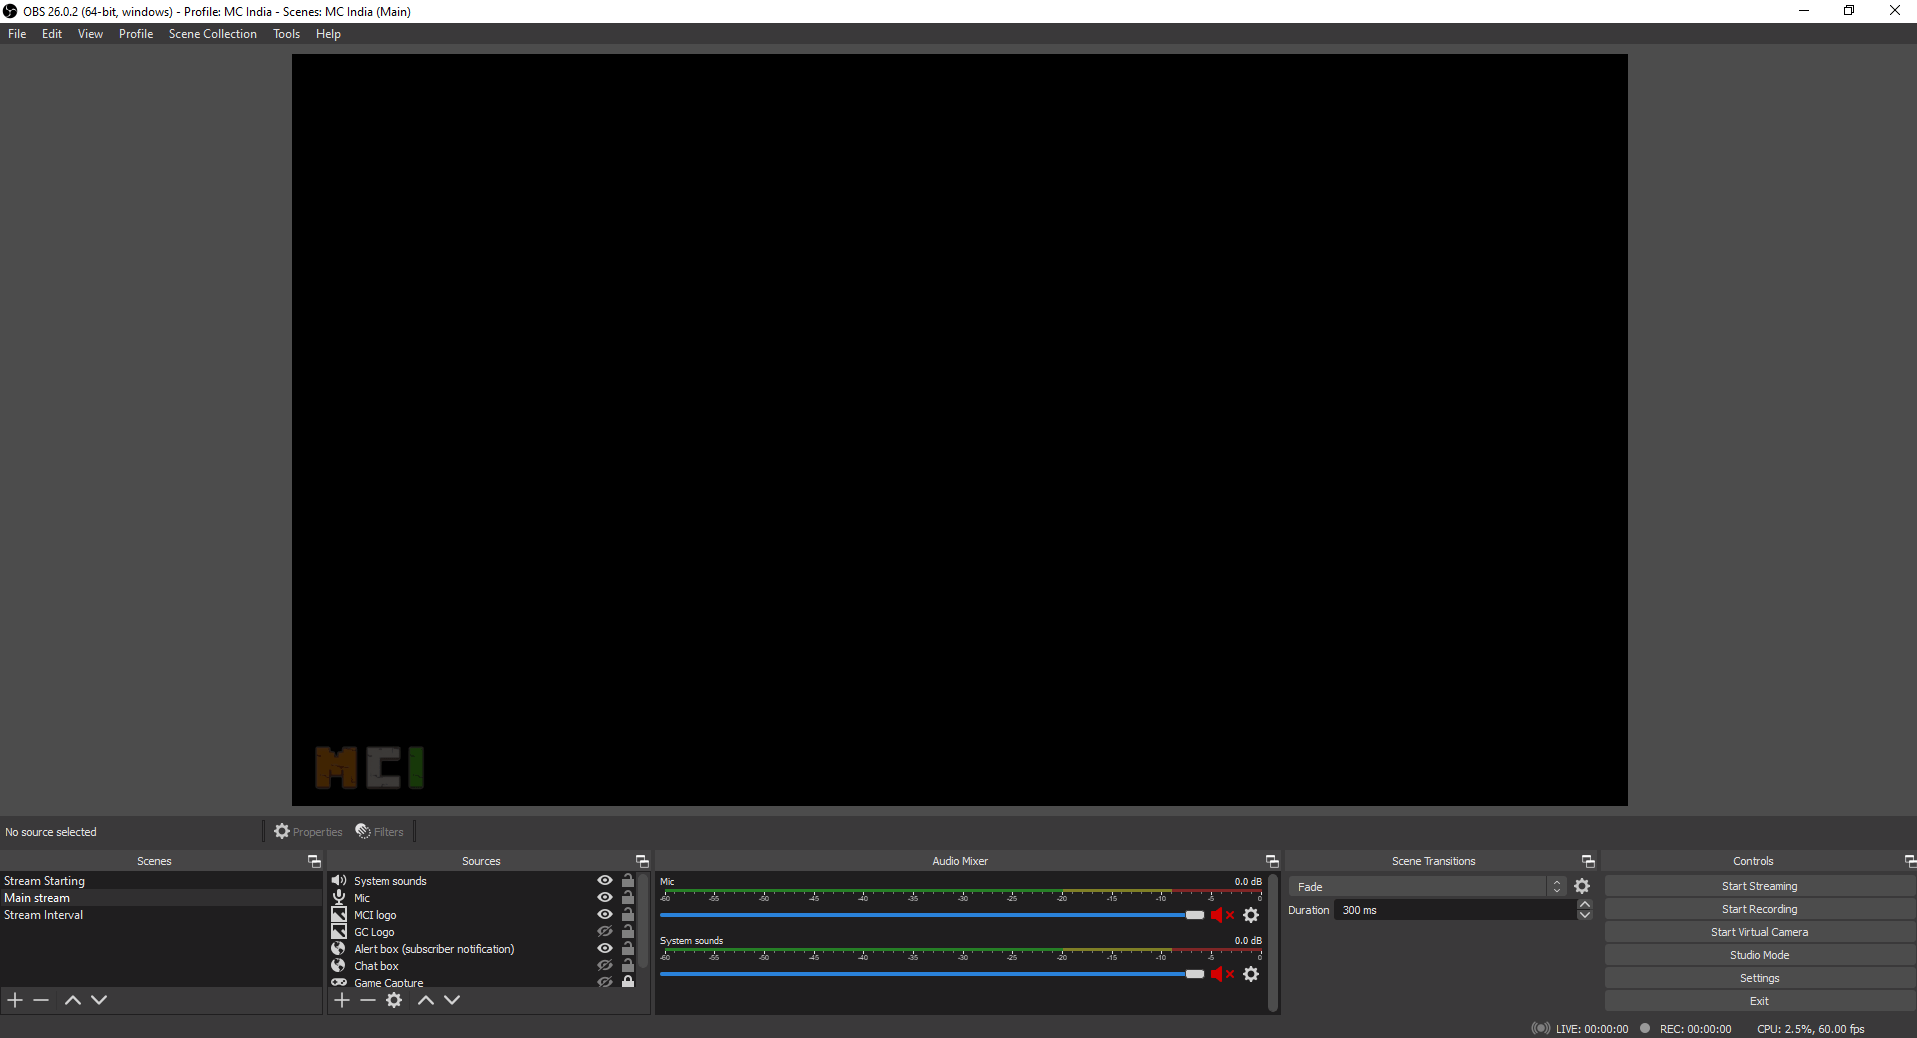Viewport: 1917px width, 1038px height.
Task: Open Mic audio settings gear
Action: click(1251, 915)
